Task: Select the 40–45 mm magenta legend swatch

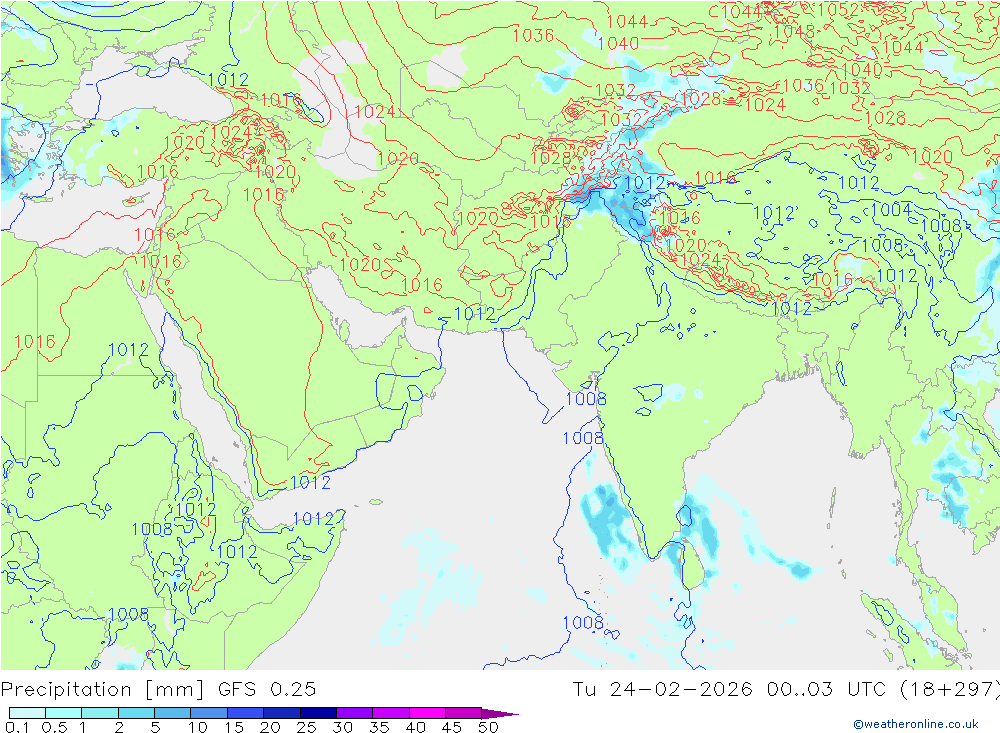Action: click(427, 713)
